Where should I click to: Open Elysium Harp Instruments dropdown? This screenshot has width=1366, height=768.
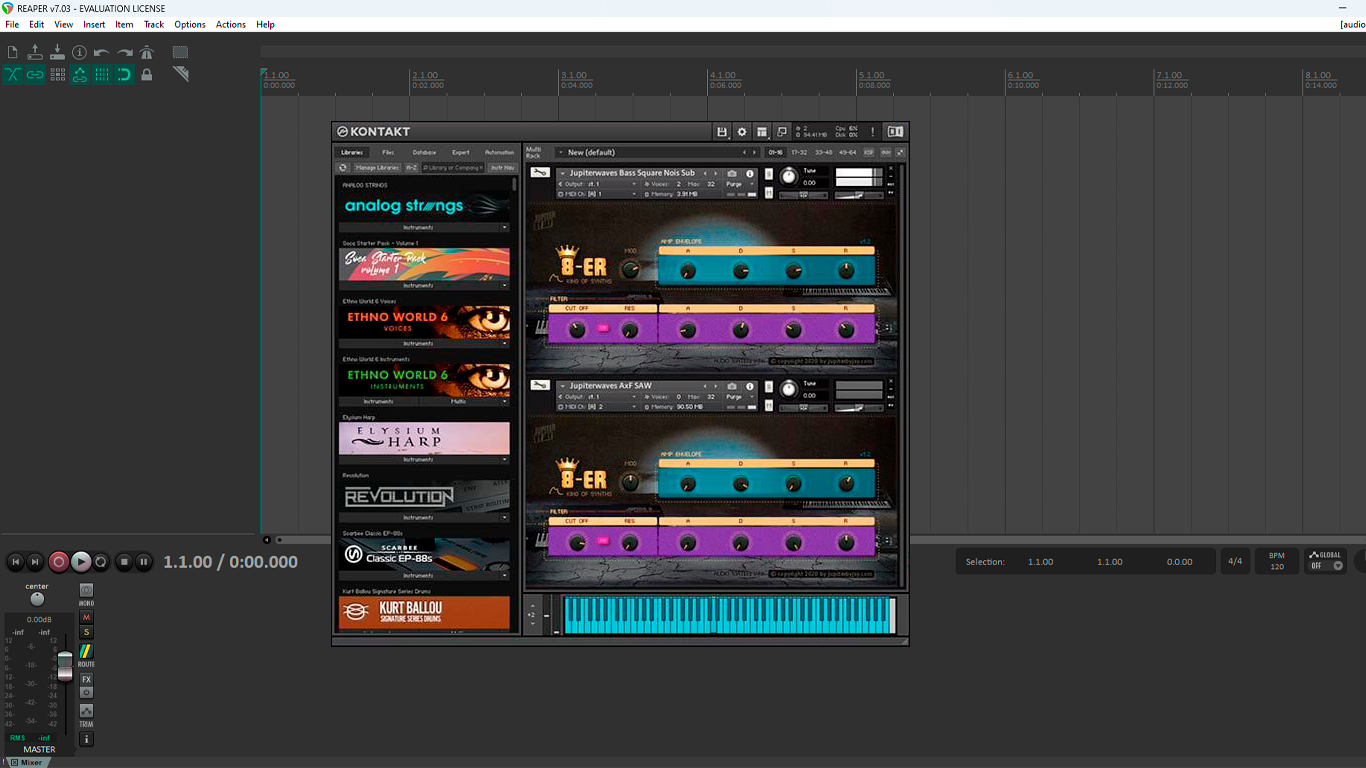coord(424,460)
